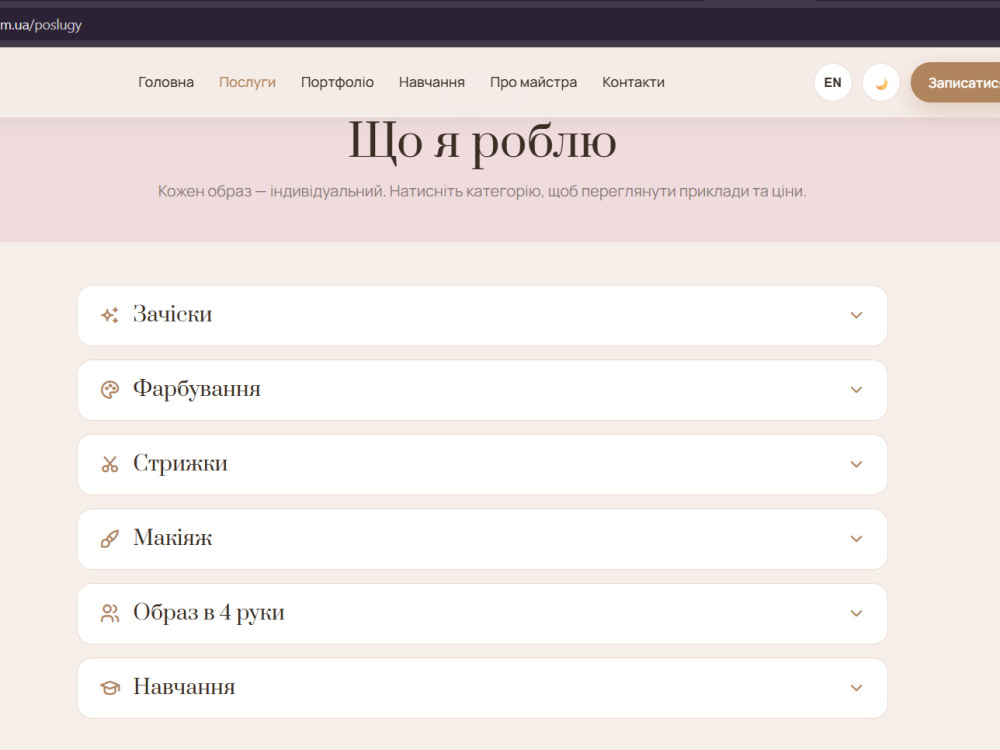This screenshot has height=750, width=1000.
Task: Expand the Образ в 4 руки chevron
Action: [856, 614]
